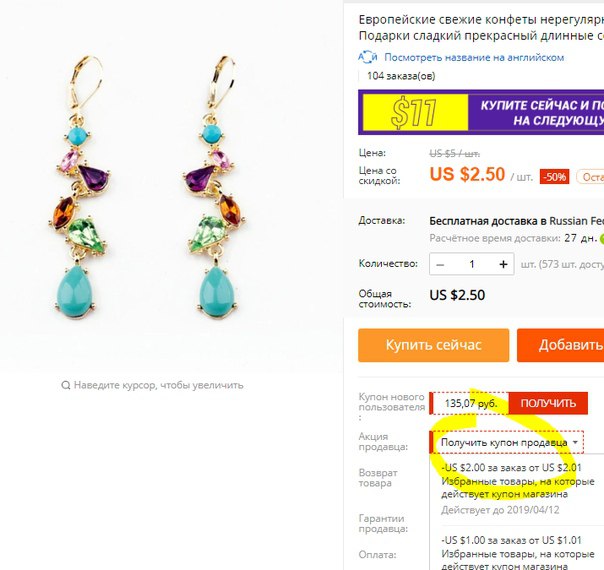
Task: Click the $11 promotional banner
Action: click(x=481, y=112)
